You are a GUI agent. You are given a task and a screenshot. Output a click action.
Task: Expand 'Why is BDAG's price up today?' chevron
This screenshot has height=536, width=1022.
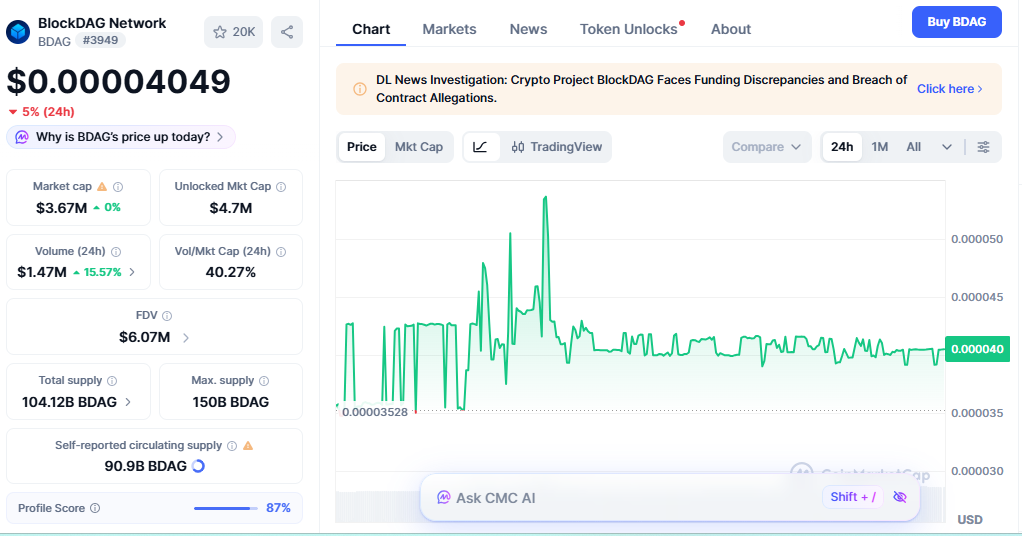220,137
